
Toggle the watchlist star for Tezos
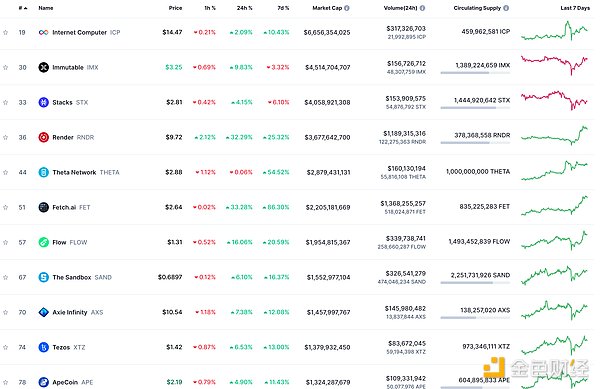(x=5, y=347)
